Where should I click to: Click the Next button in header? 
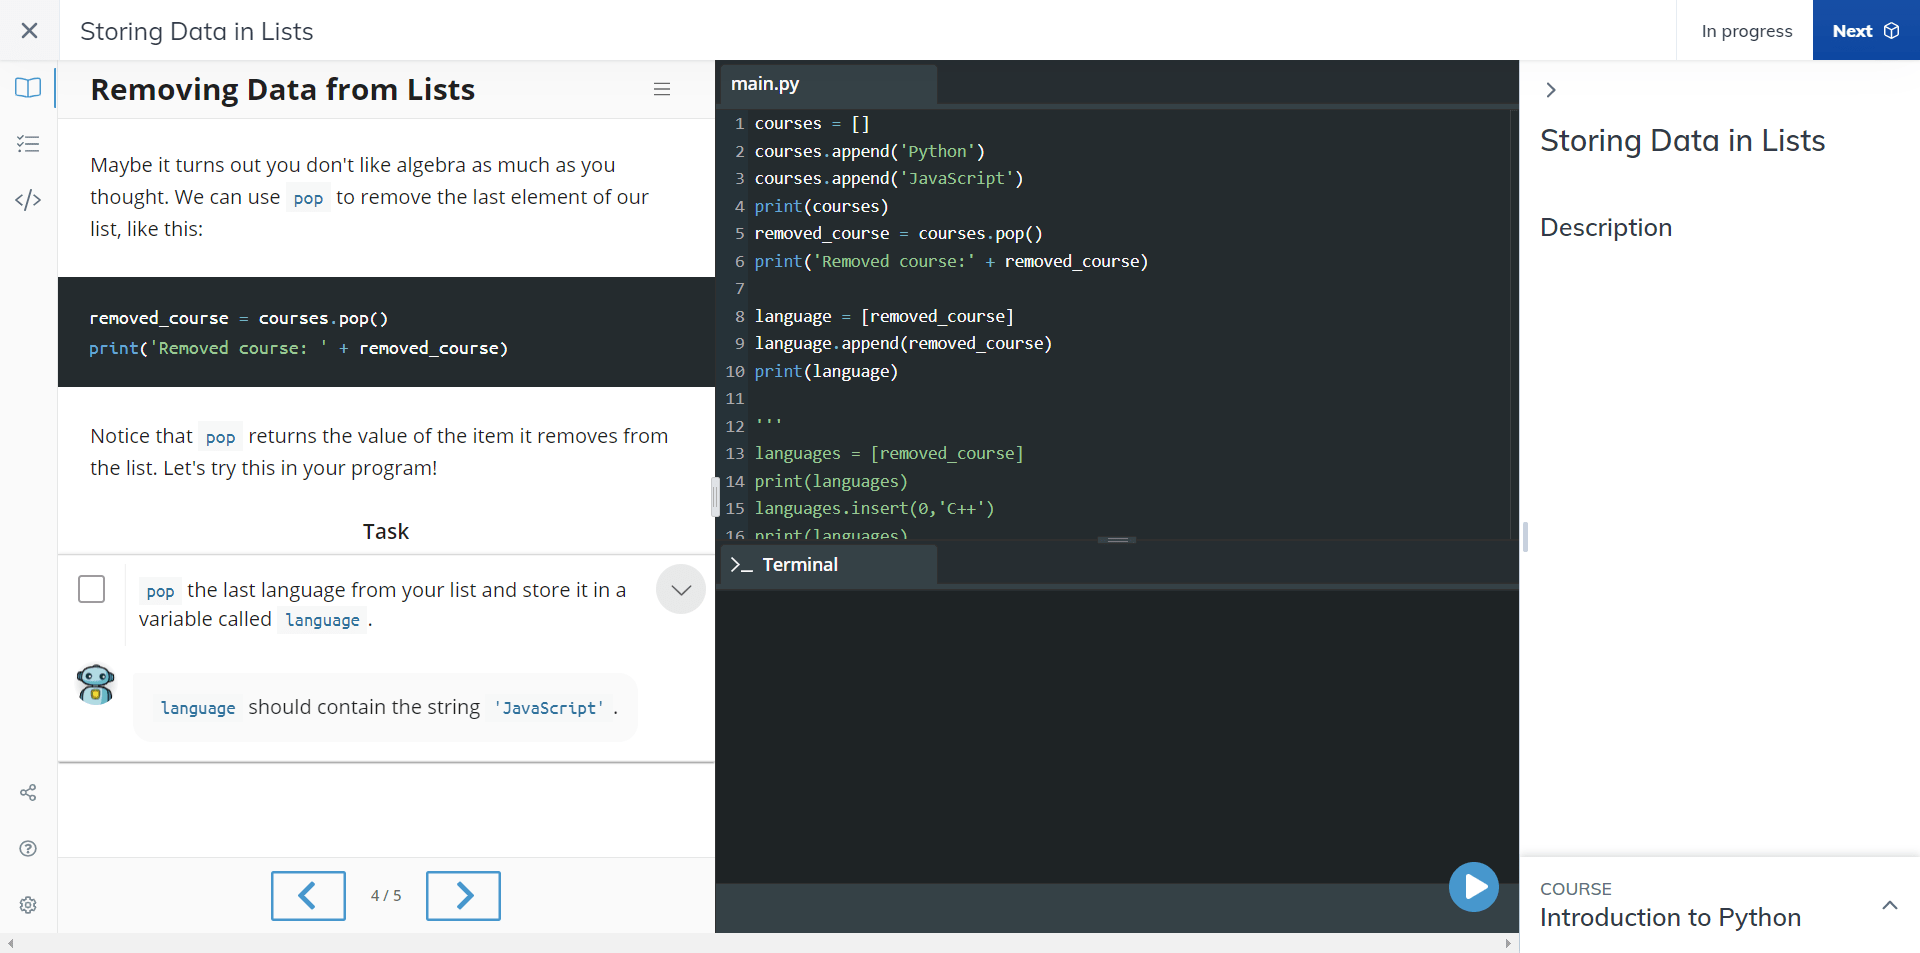(1866, 30)
